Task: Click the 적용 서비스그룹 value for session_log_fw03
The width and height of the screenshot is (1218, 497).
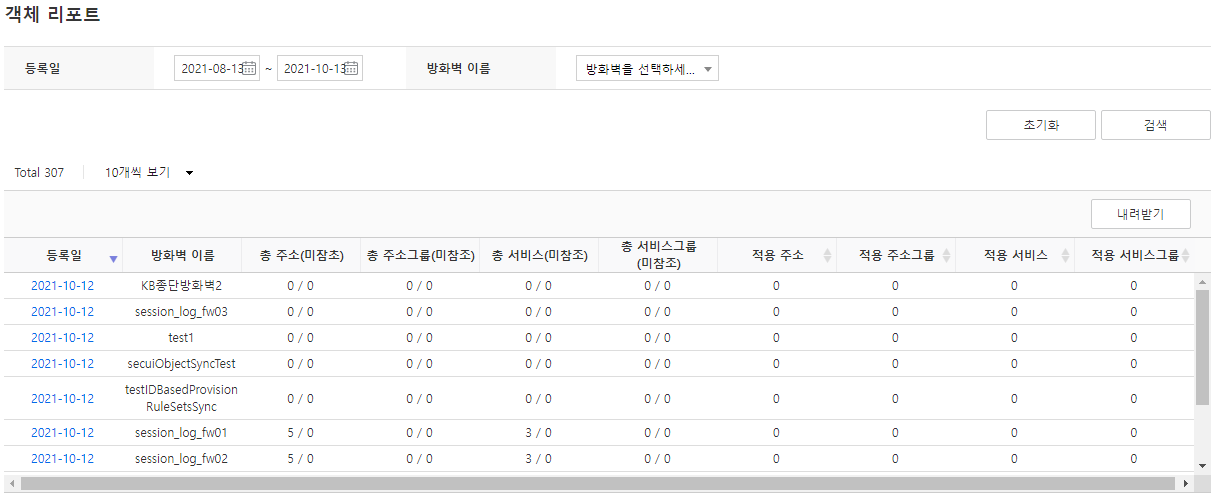Action: (x=1133, y=311)
